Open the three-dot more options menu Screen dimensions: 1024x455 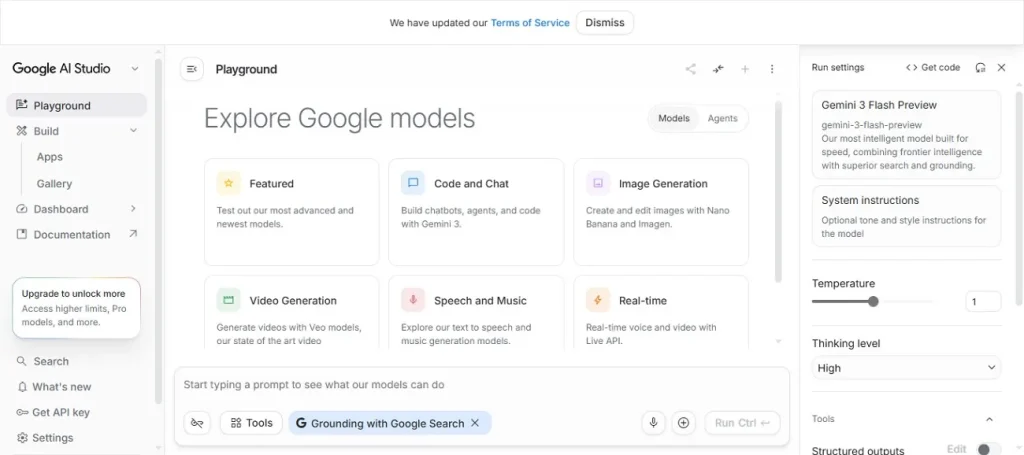point(772,69)
